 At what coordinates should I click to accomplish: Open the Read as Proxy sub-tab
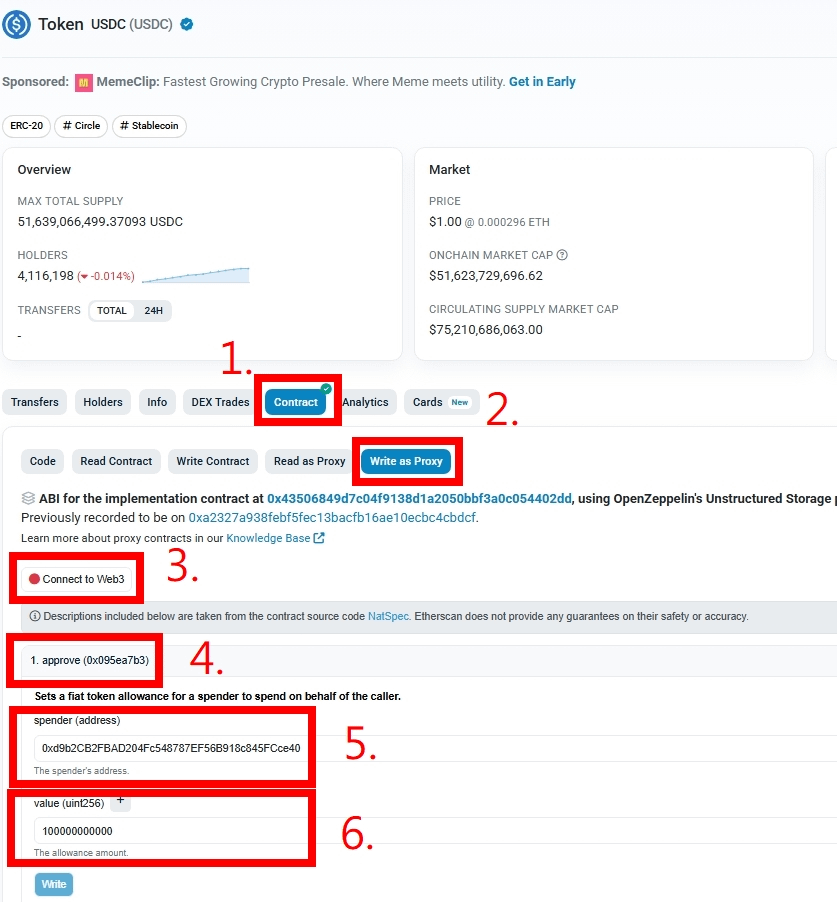pyautogui.click(x=309, y=461)
